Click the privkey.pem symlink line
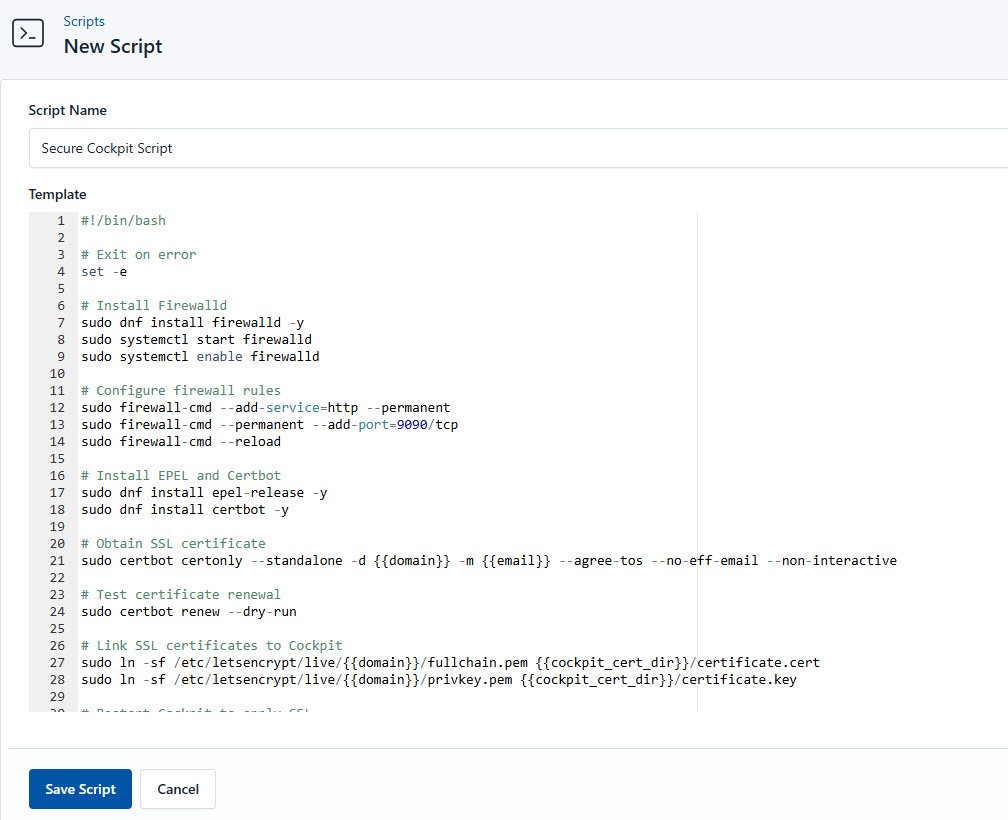The width and height of the screenshot is (1008, 820). (x=438, y=679)
